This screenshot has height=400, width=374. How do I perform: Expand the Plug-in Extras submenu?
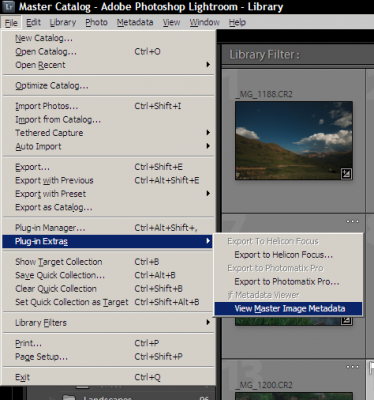point(108,241)
